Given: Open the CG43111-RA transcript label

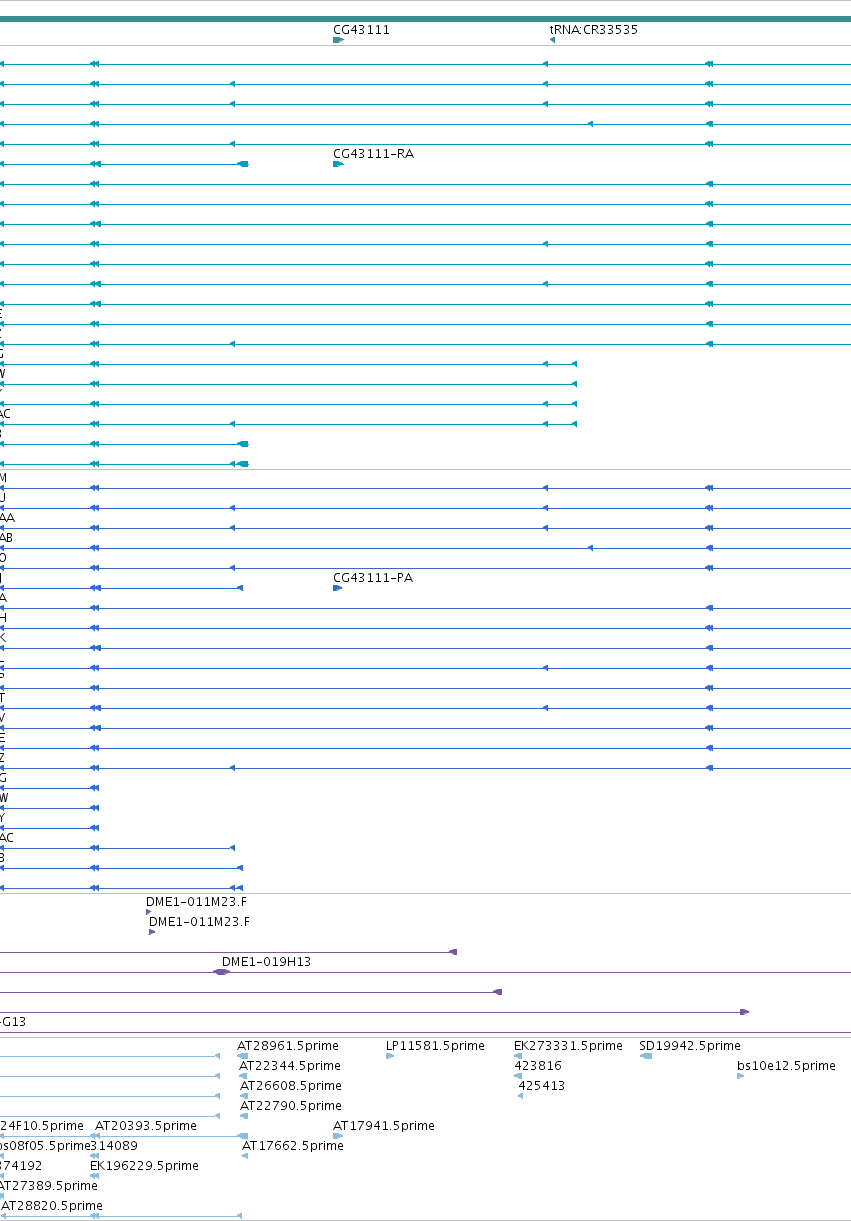Looking at the screenshot, I should 373,154.
